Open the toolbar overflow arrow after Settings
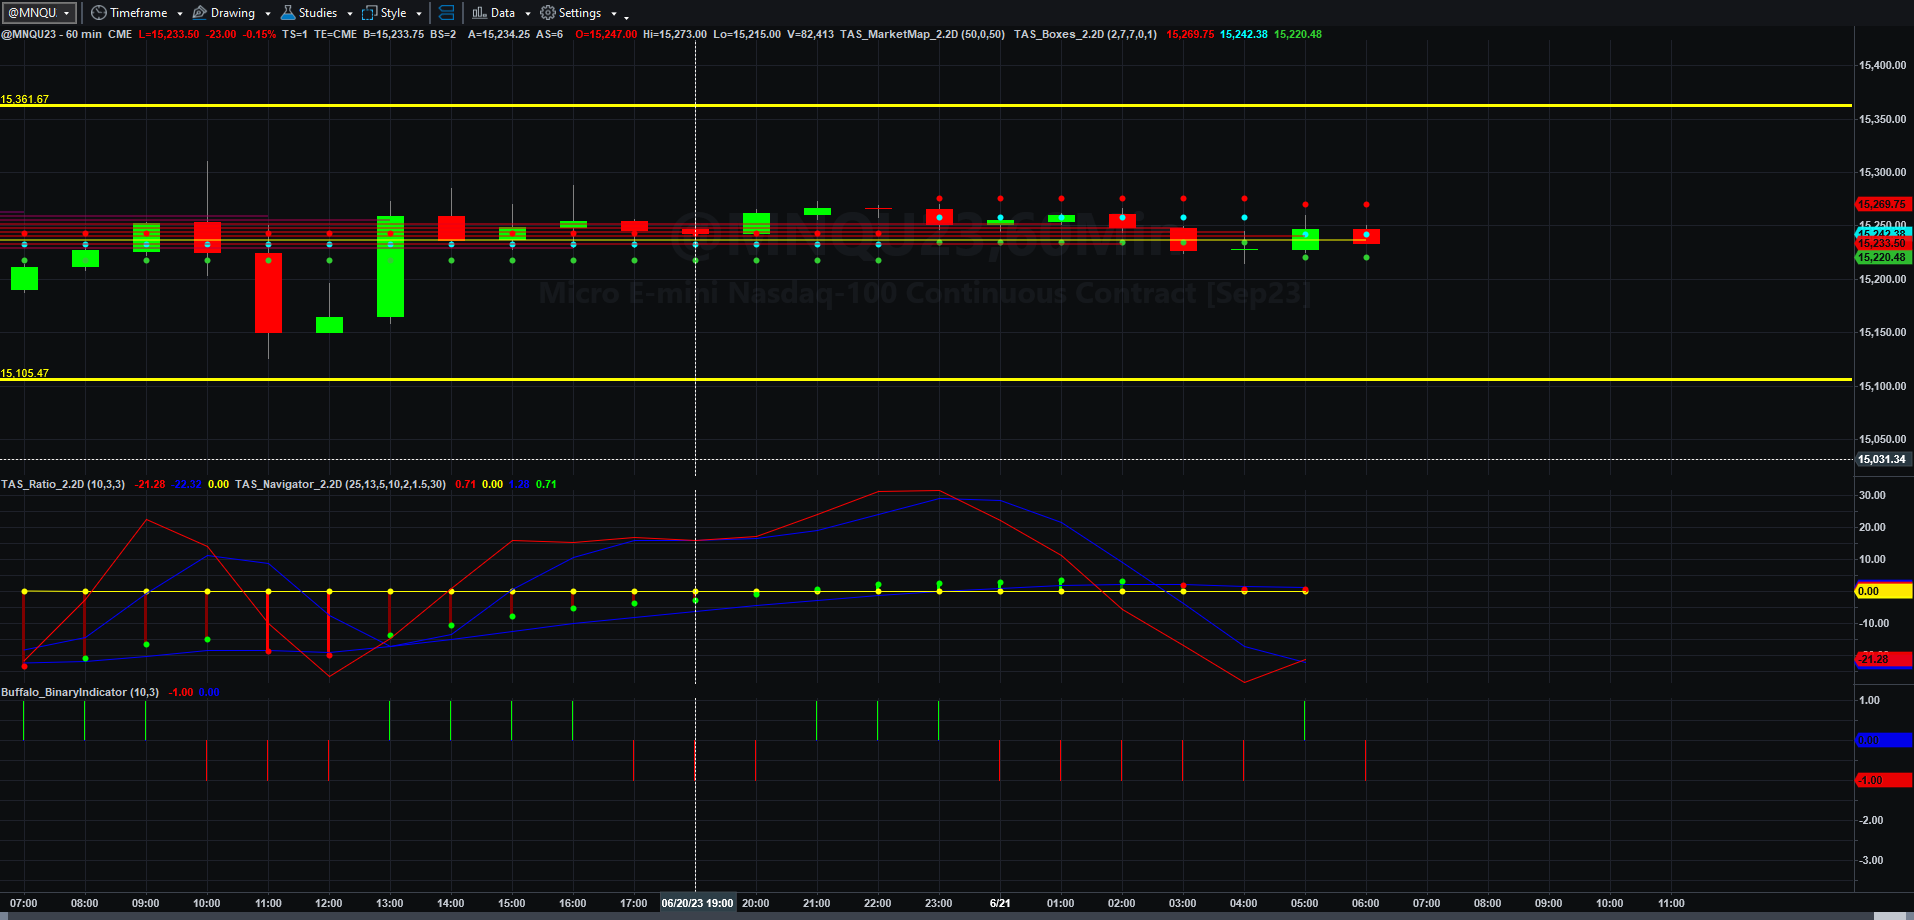1914x920 pixels. (627, 16)
